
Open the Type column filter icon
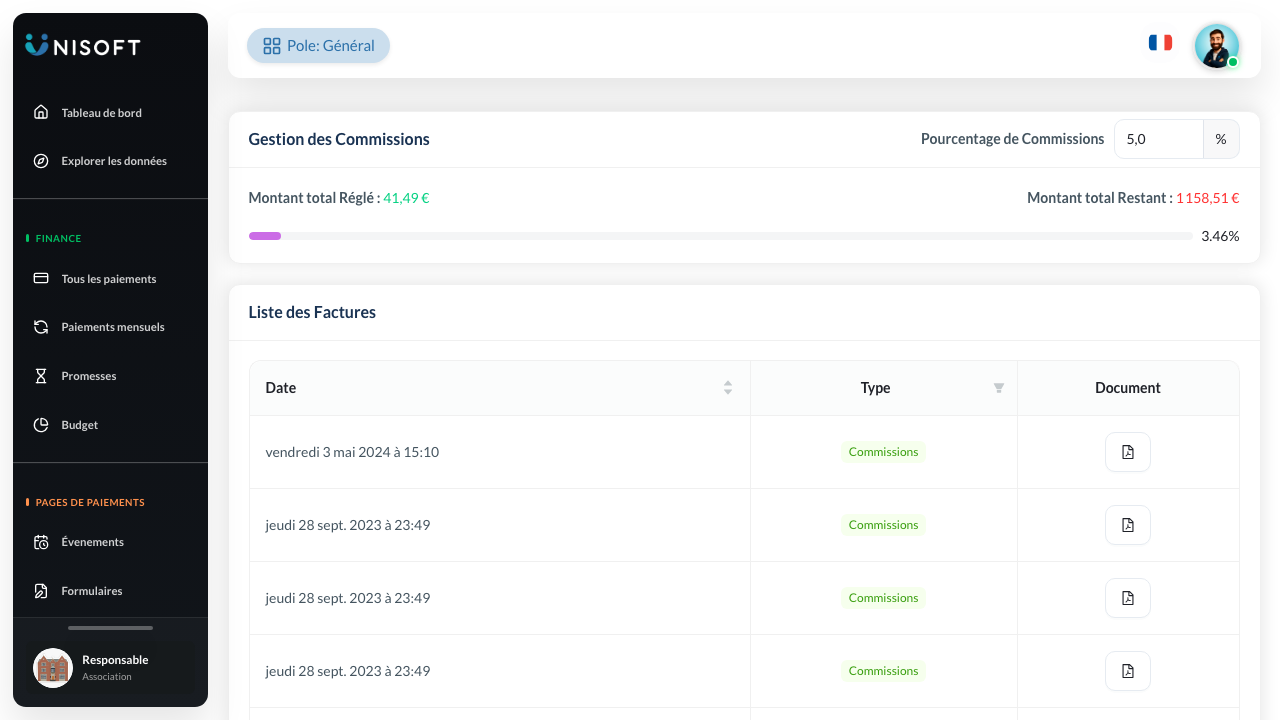[998, 388]
